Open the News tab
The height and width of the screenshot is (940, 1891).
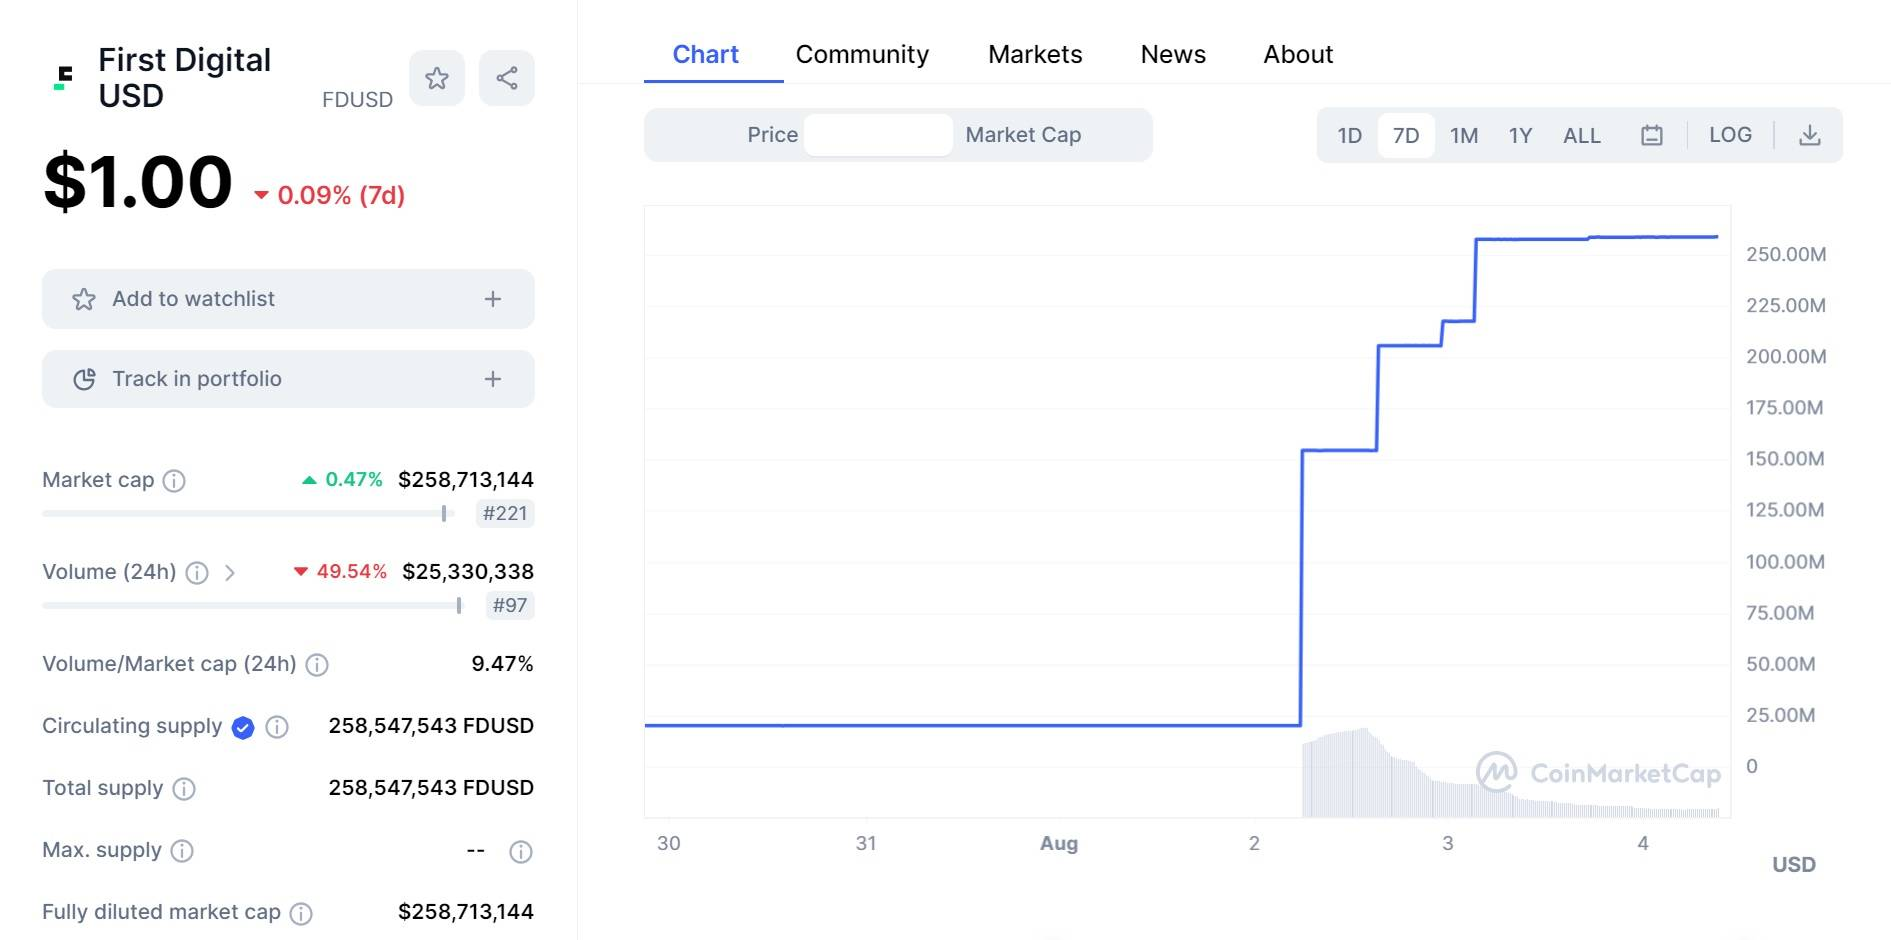(x=1173, y=55)
